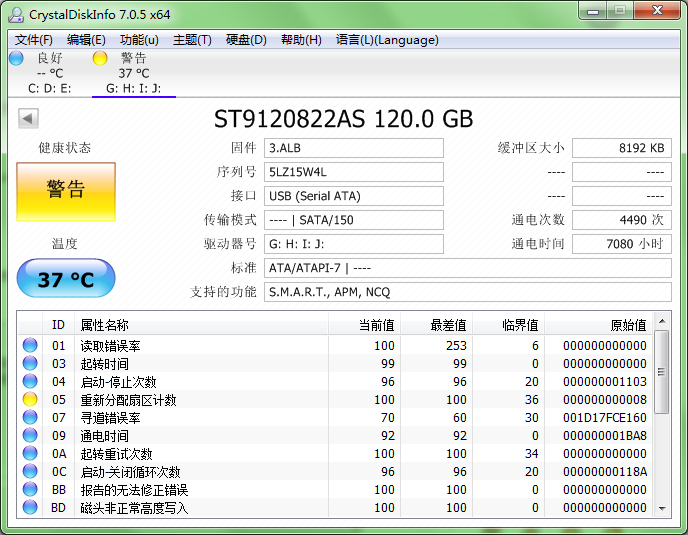688x535 pixels.
Task: Click the blue status icon for ID 0A
Action: click(30, 453)
